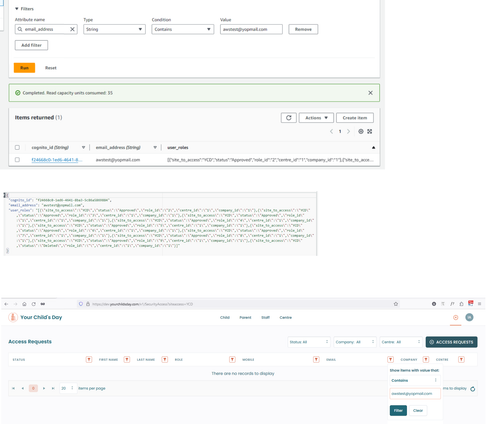Select the awstest@yopmail.com item row checkbox
The height and width of the screenshot is (444, 500).
(17, 160)
